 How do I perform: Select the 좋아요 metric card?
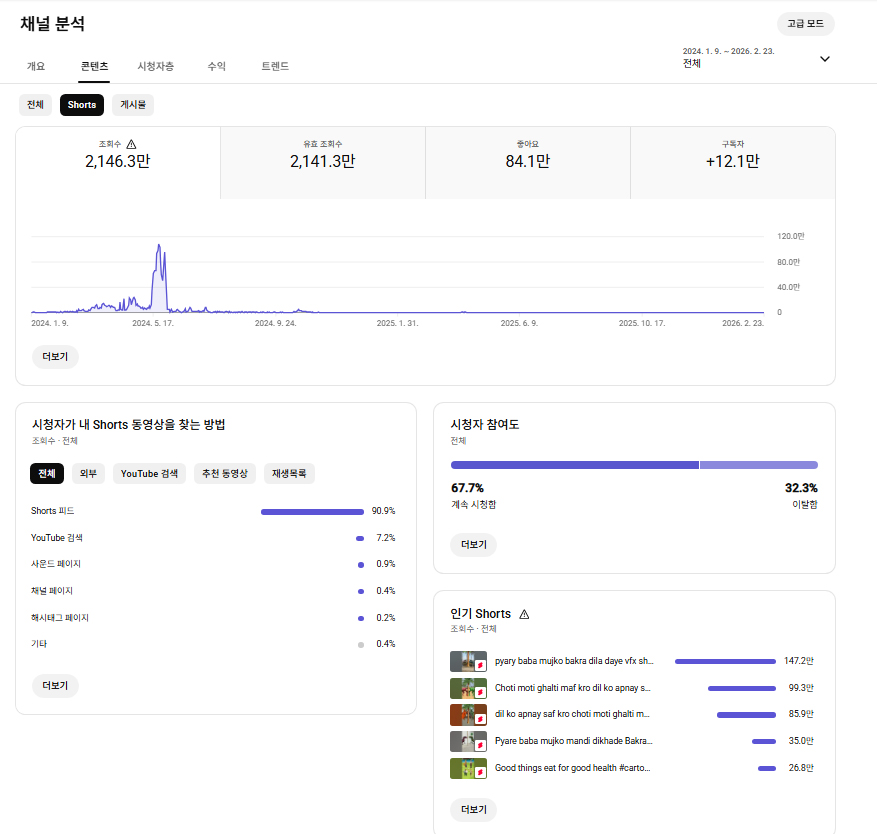[527, 162]
